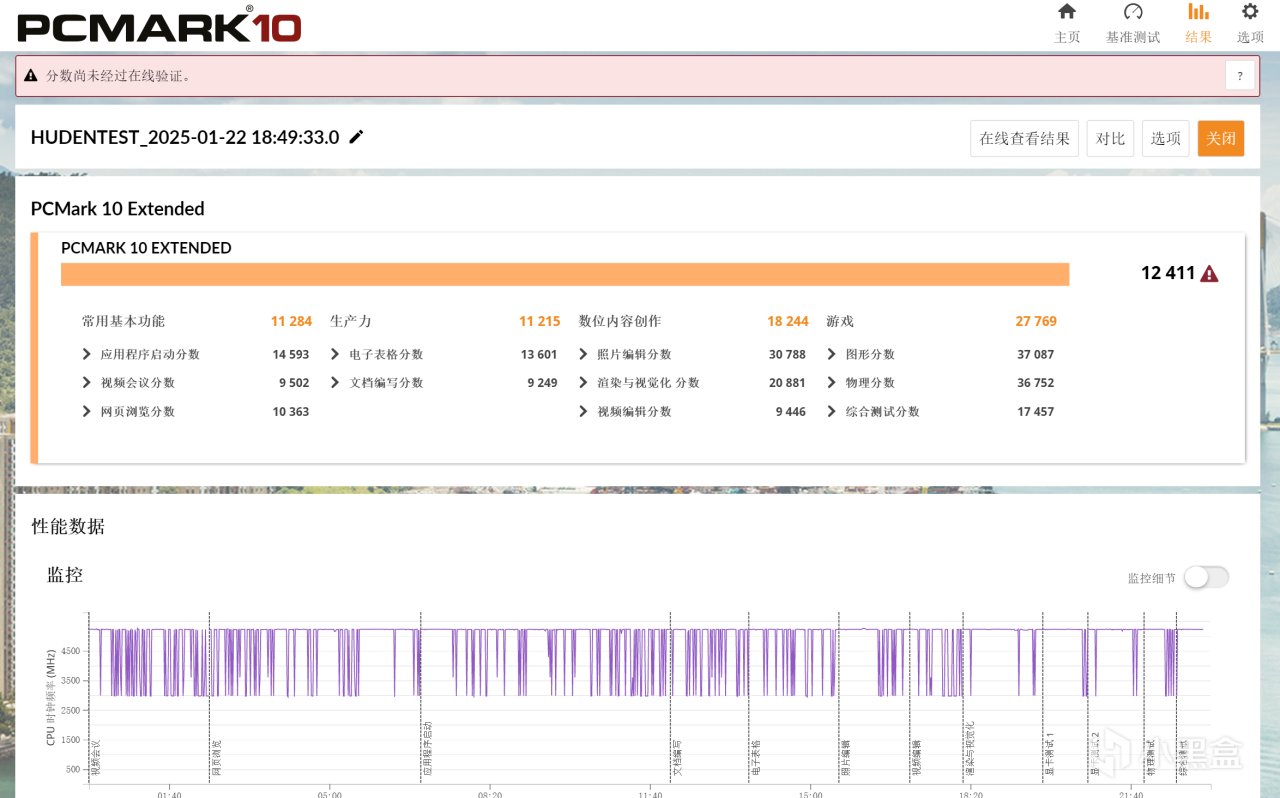Click the 图形分数 value 37 087
Viewport: 1280px width, 798px height.
1036,354
